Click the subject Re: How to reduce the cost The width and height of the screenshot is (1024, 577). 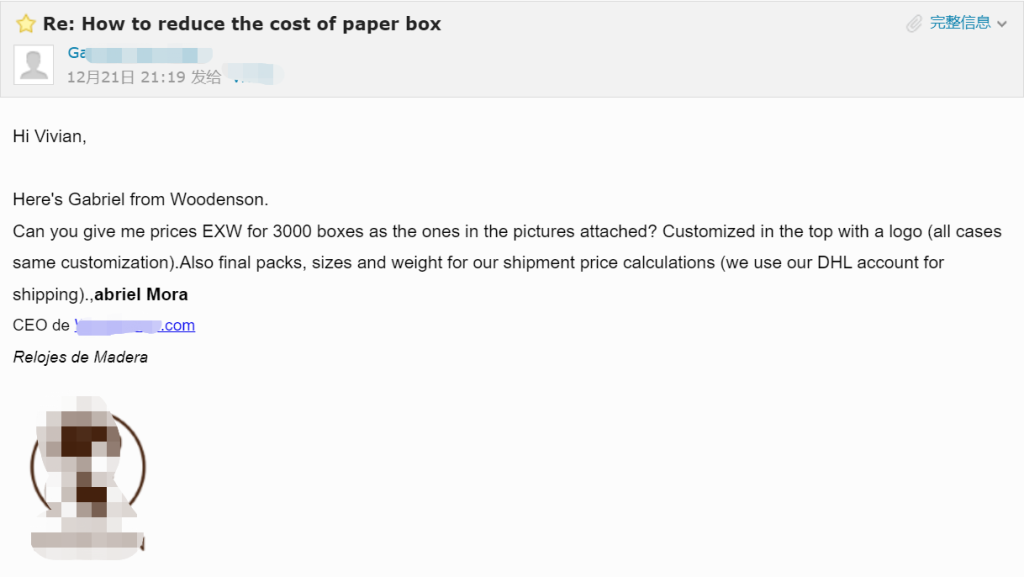click(x=242, y=24)
